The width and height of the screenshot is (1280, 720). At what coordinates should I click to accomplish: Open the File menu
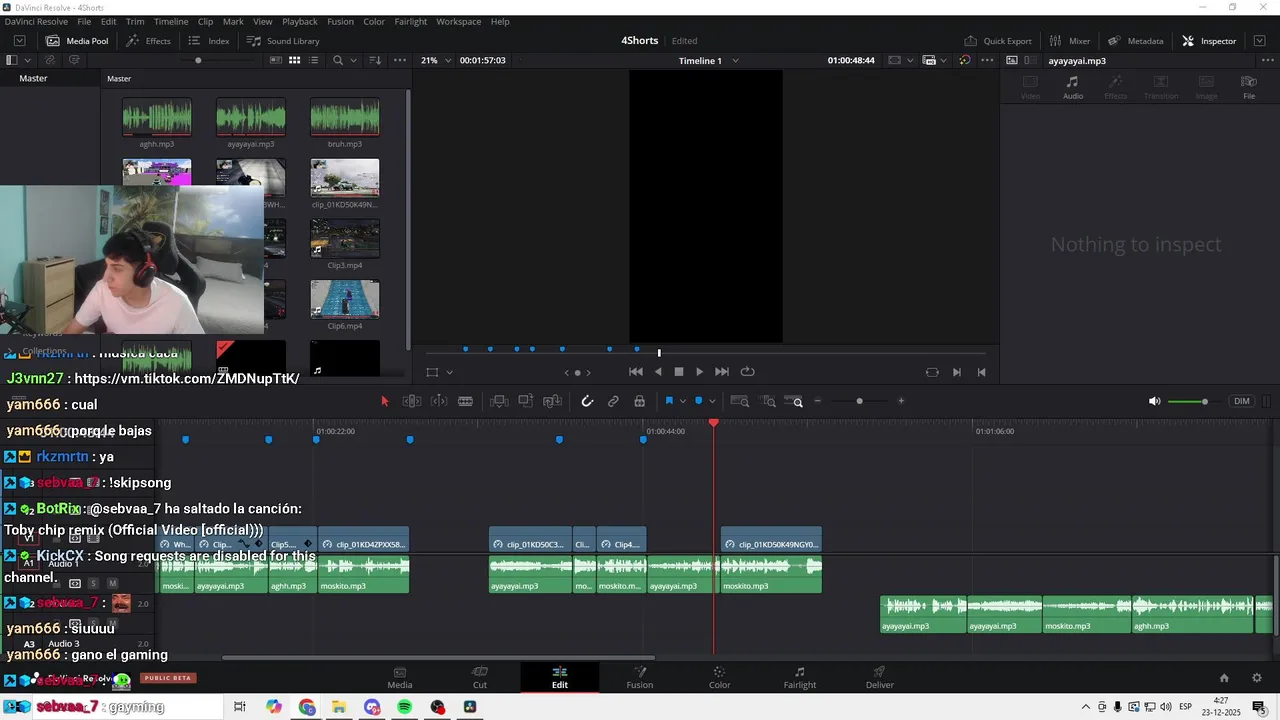pos(84,21)
